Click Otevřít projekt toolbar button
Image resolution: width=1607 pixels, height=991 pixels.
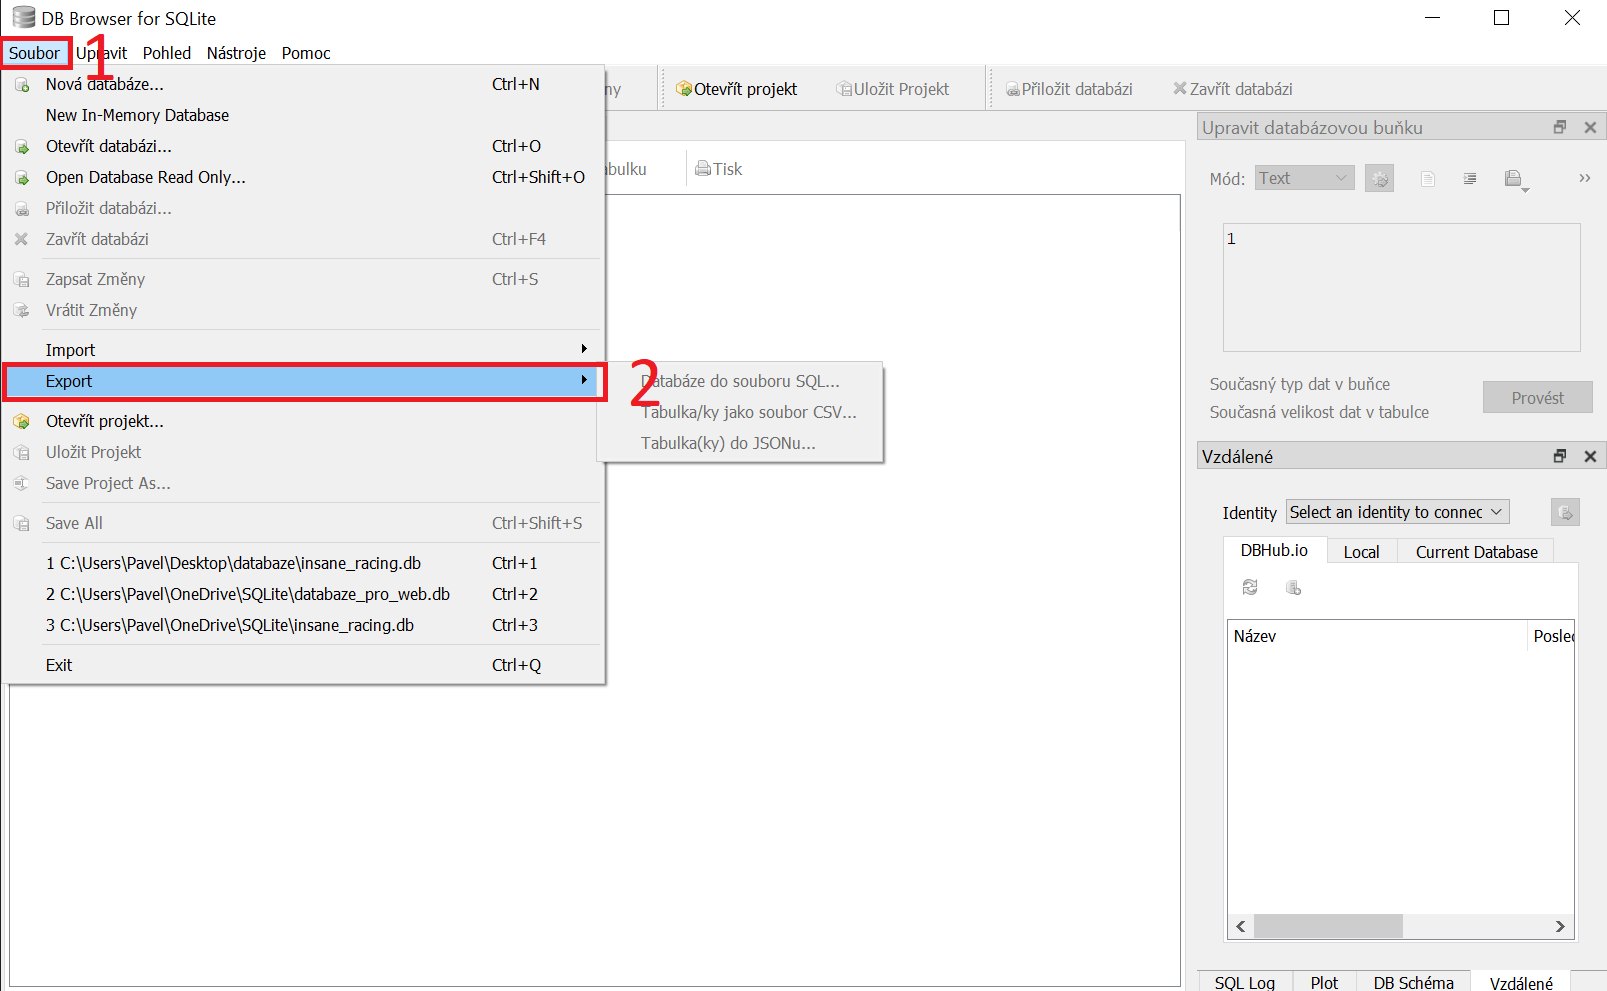point(737,89)
